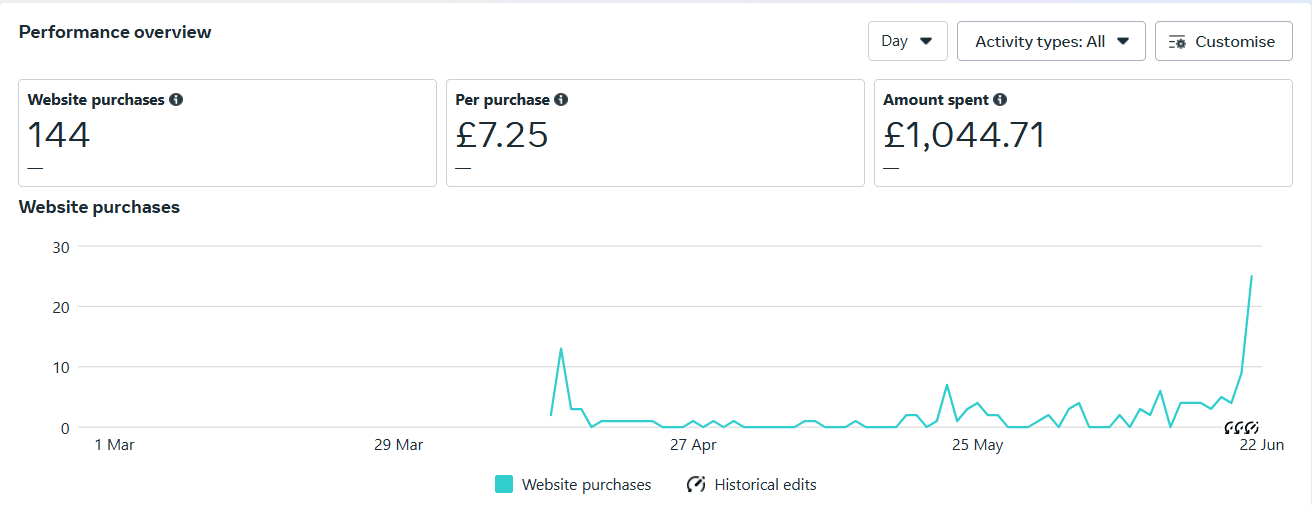1312x505 pixels.
Task: Click the 10 y-axis label
Action: point(61,367)
